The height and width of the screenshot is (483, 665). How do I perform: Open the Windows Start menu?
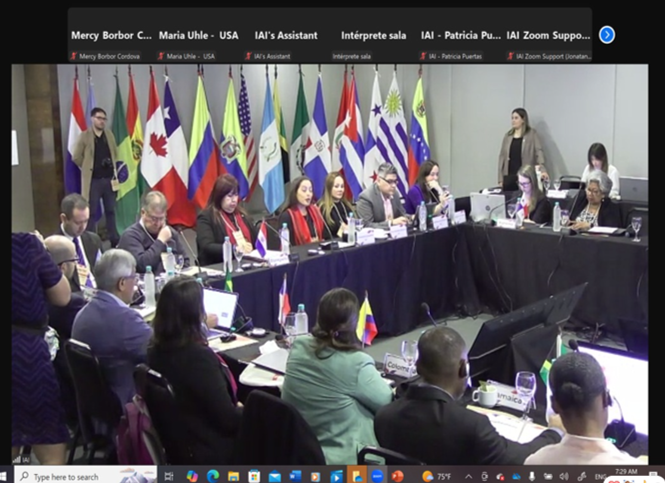[4, 476]
